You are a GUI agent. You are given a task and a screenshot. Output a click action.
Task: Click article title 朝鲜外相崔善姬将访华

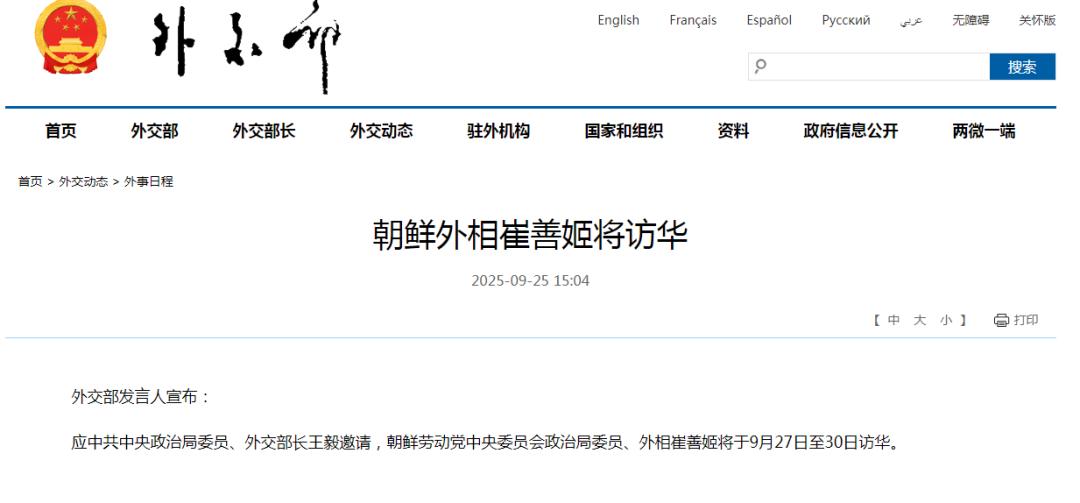tap(530, 236)
